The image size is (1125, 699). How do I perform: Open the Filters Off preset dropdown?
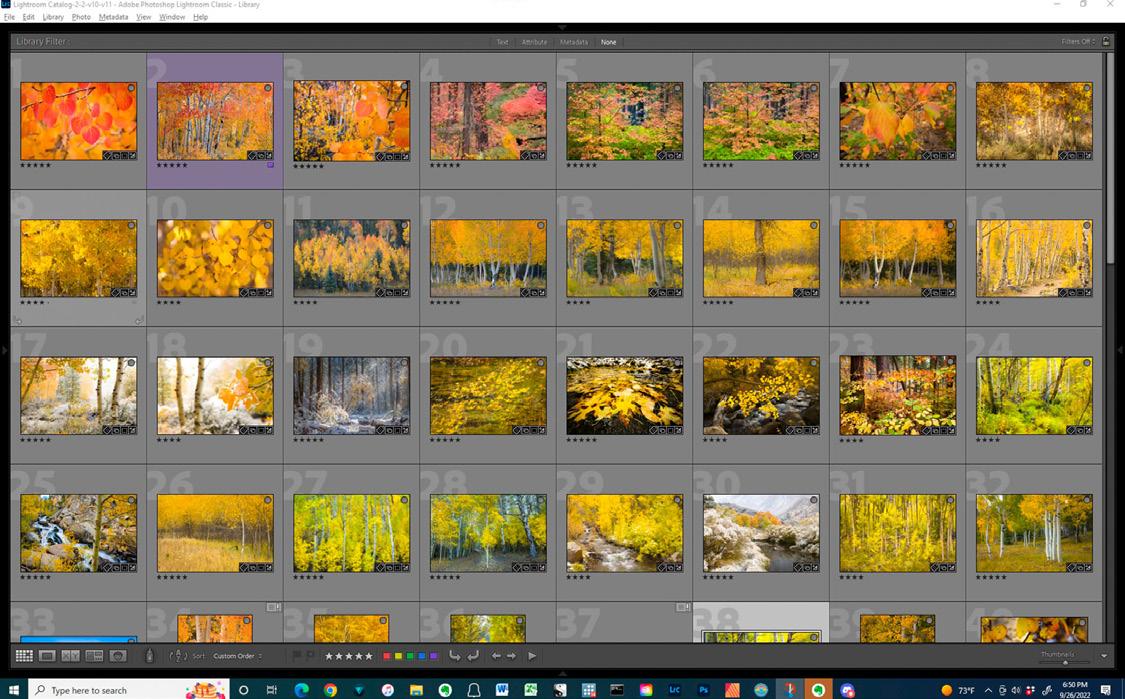click(1078, 42)
